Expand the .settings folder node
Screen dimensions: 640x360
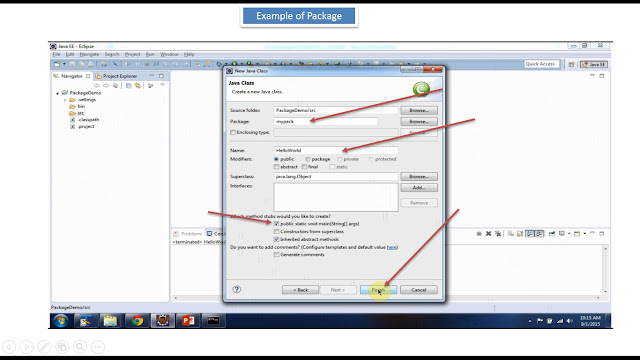[x=65, y=100]
